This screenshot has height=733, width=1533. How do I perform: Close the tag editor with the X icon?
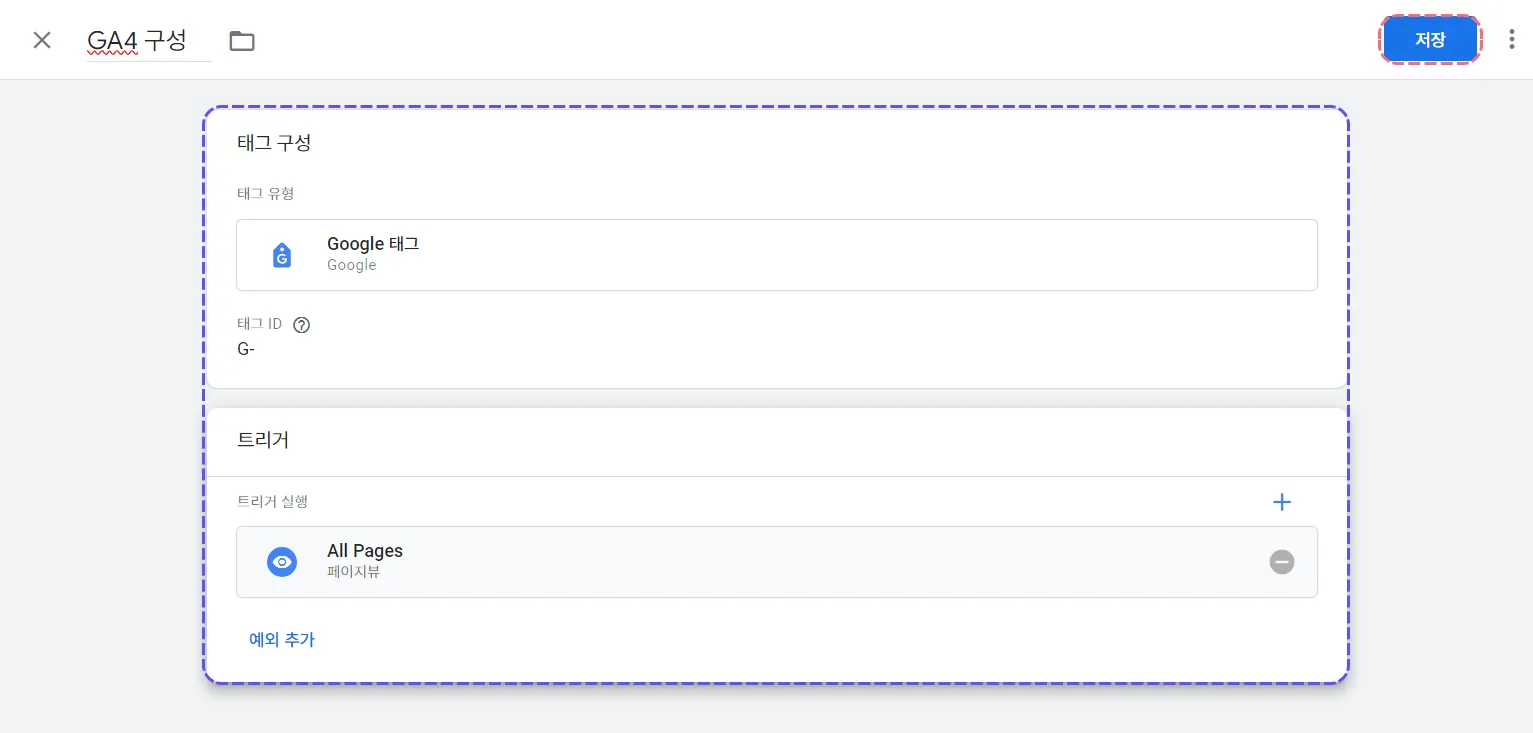(42, 40)
